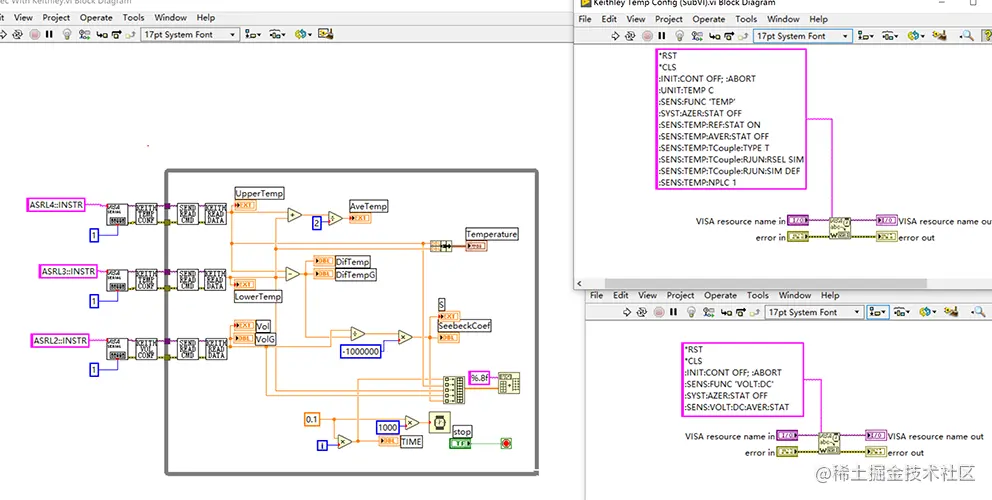Click Step Over icon in left main window
992x500 pixels.
[x=118, y=34]
